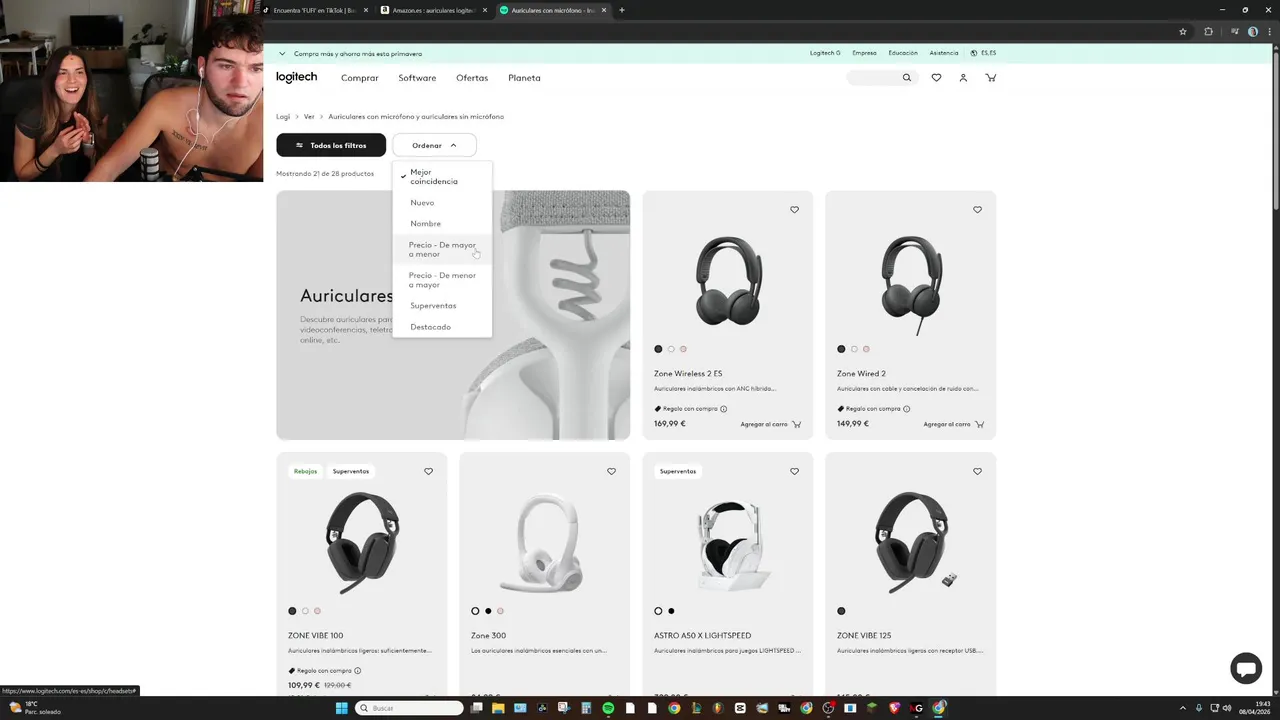1280x720 pixels.
Task: Select white color for Zone Wired 2
Action: click(x=854, y=349)
